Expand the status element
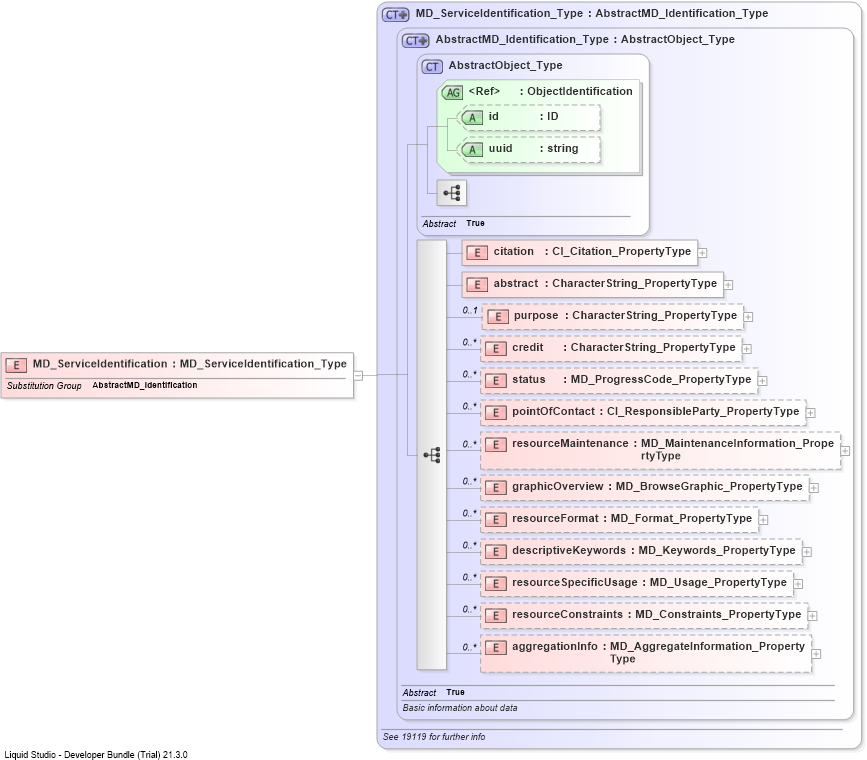The height and width of the screenshot is (760, 867). point(762,381)
